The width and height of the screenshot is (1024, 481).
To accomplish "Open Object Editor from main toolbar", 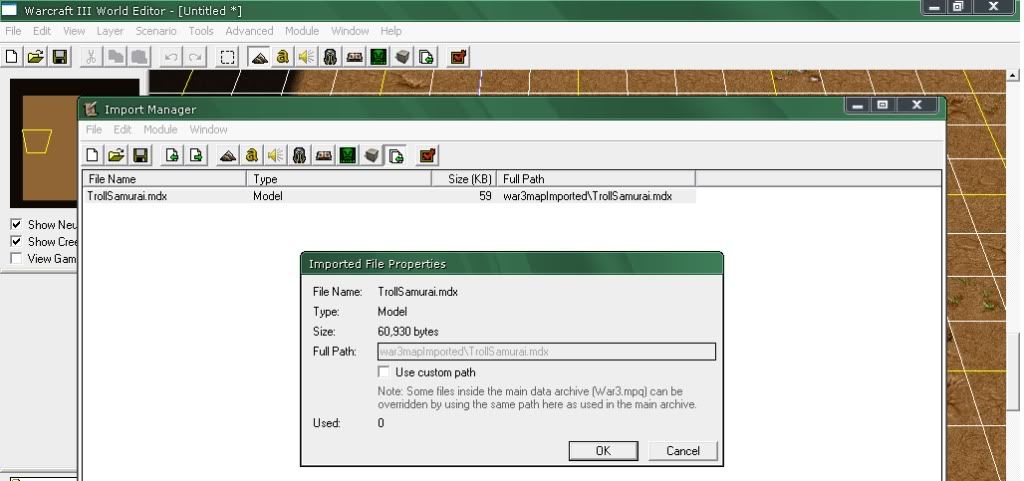I will tap(330, 57).
